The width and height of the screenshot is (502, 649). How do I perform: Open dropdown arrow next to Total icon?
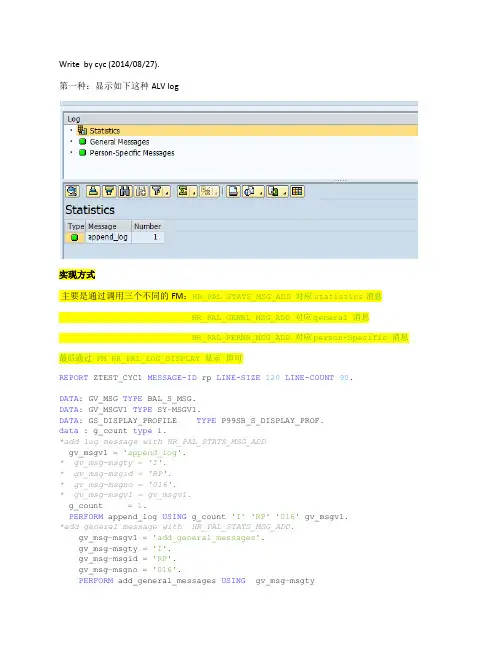pyautogui.click(x=194, y=192)
